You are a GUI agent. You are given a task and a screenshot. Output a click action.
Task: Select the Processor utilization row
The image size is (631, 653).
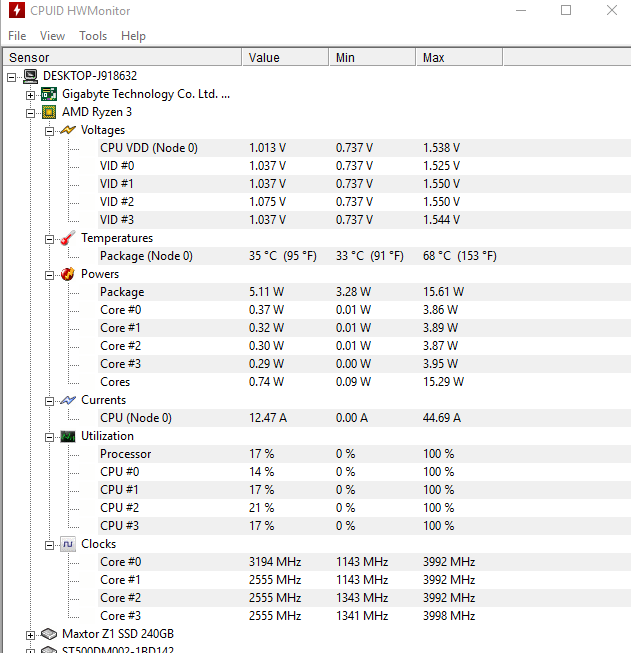coord(364,454)
